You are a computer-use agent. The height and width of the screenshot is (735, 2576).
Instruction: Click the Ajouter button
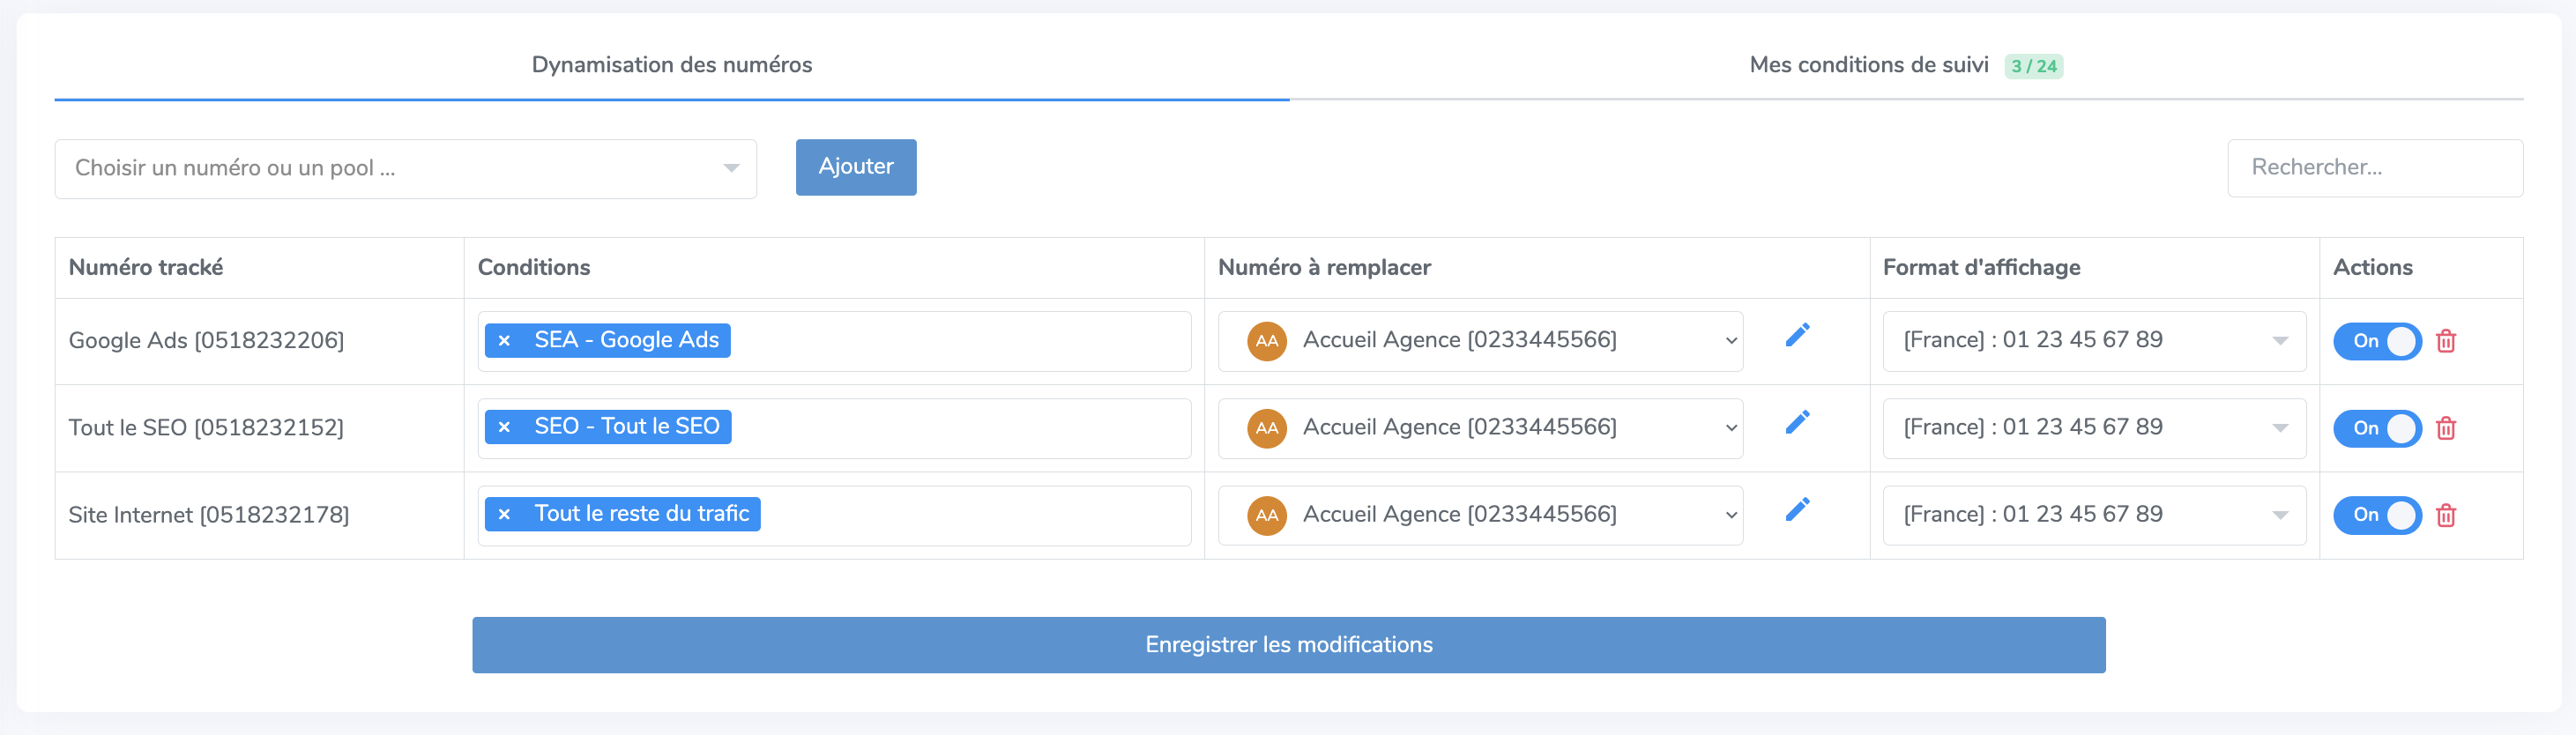click(x=856, y=167)
